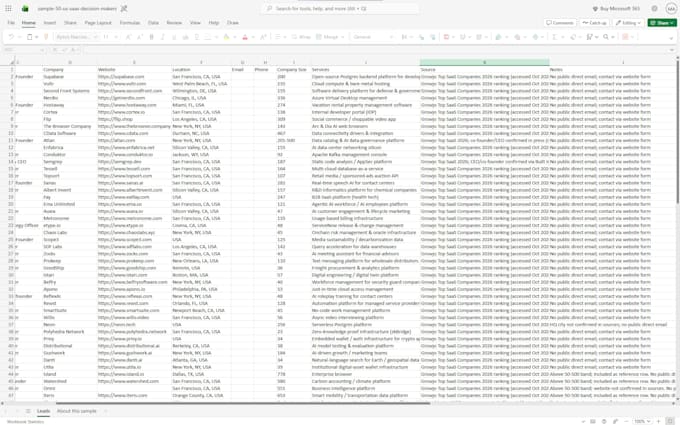Open the table styles icon
This screenshot has height=425, width=680.
click(463, 37)
